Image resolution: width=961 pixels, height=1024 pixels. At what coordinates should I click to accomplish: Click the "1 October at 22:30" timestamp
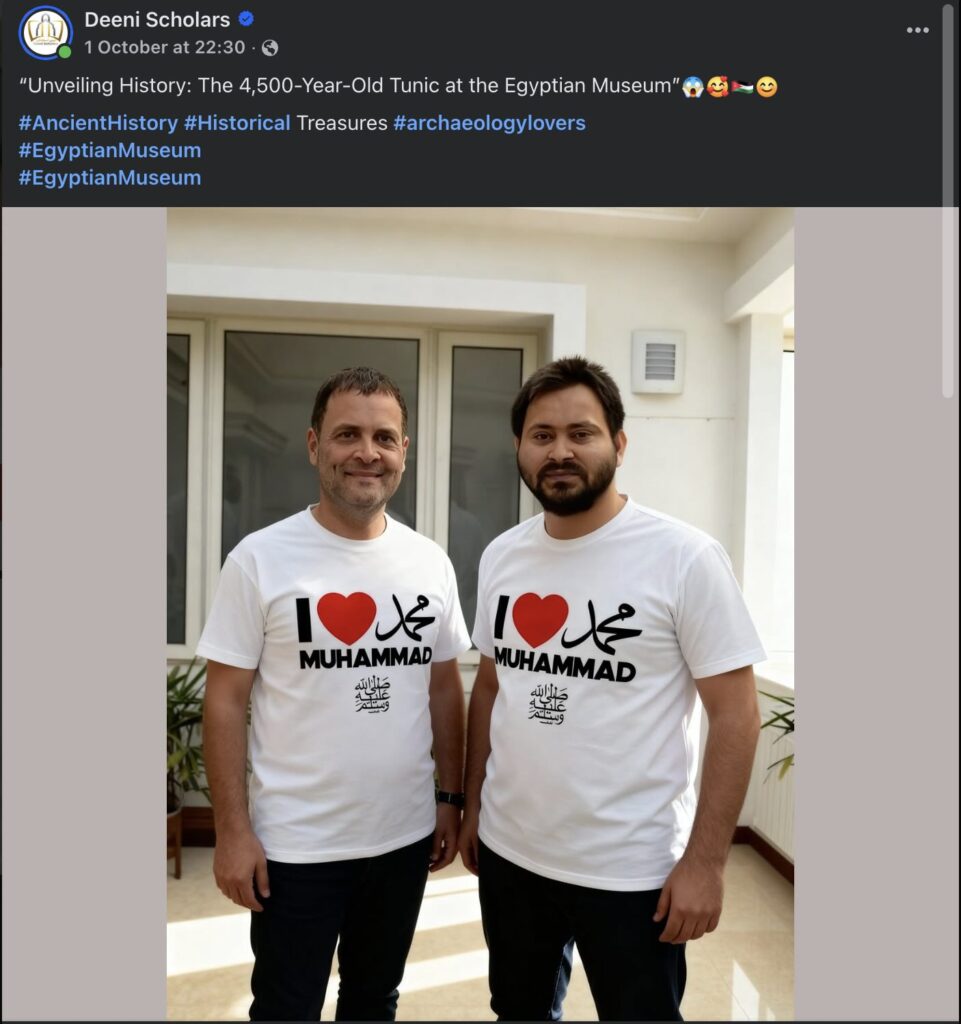(x=165, y=47)
